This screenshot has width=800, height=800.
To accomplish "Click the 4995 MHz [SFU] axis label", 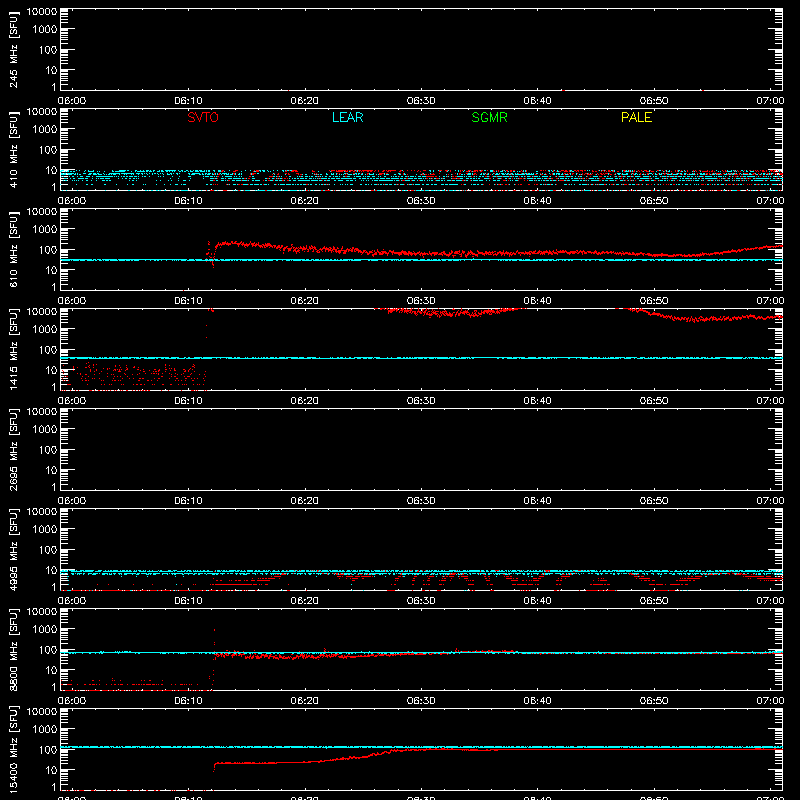I will click(x=14, y=549).
